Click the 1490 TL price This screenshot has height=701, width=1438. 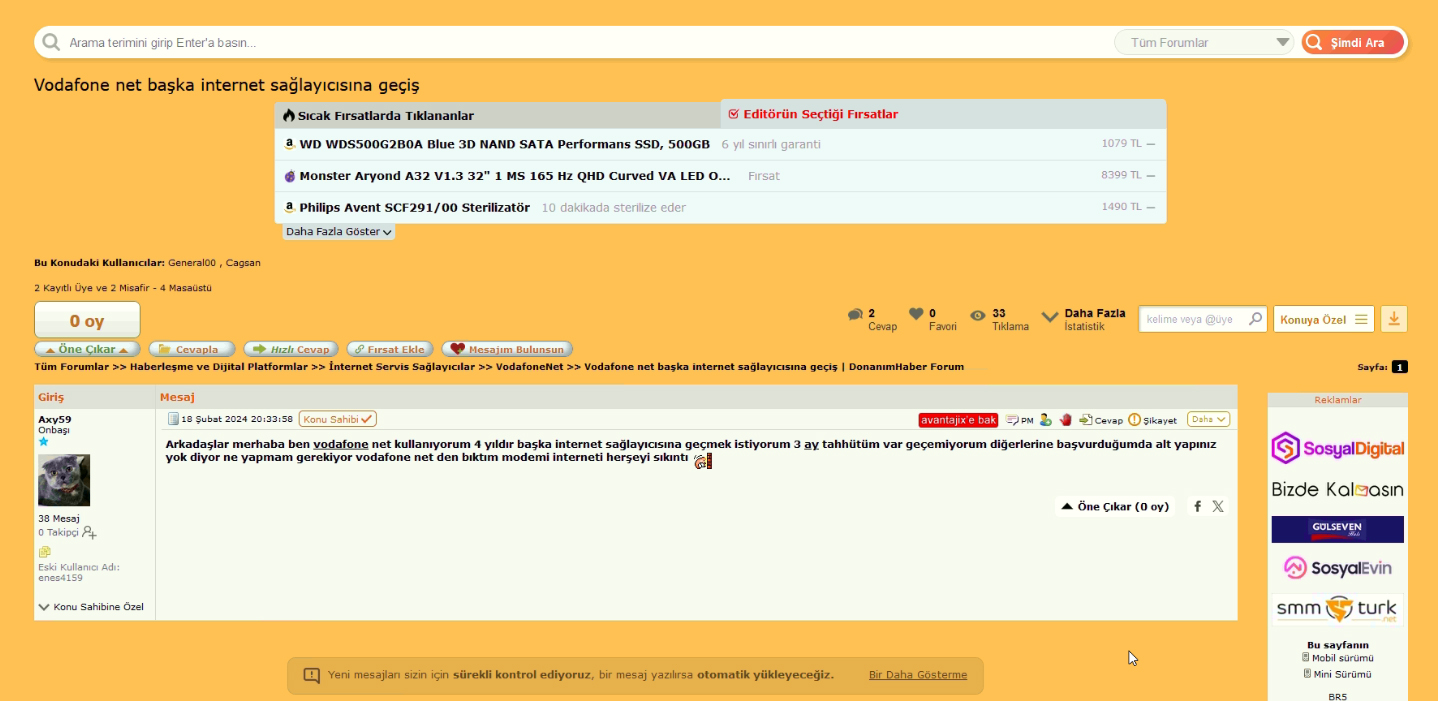tap(1121, 207)
